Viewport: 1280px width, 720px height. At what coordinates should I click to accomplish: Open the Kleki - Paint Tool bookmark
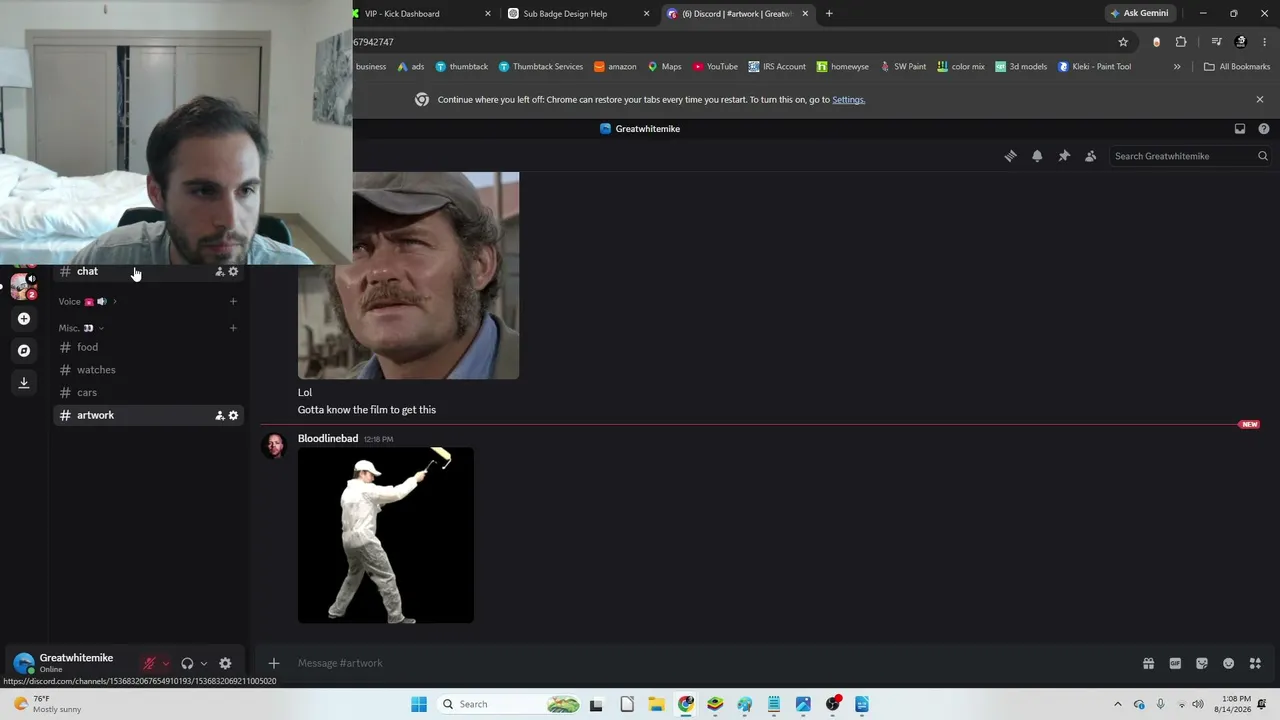click(x=1095, y=67)
